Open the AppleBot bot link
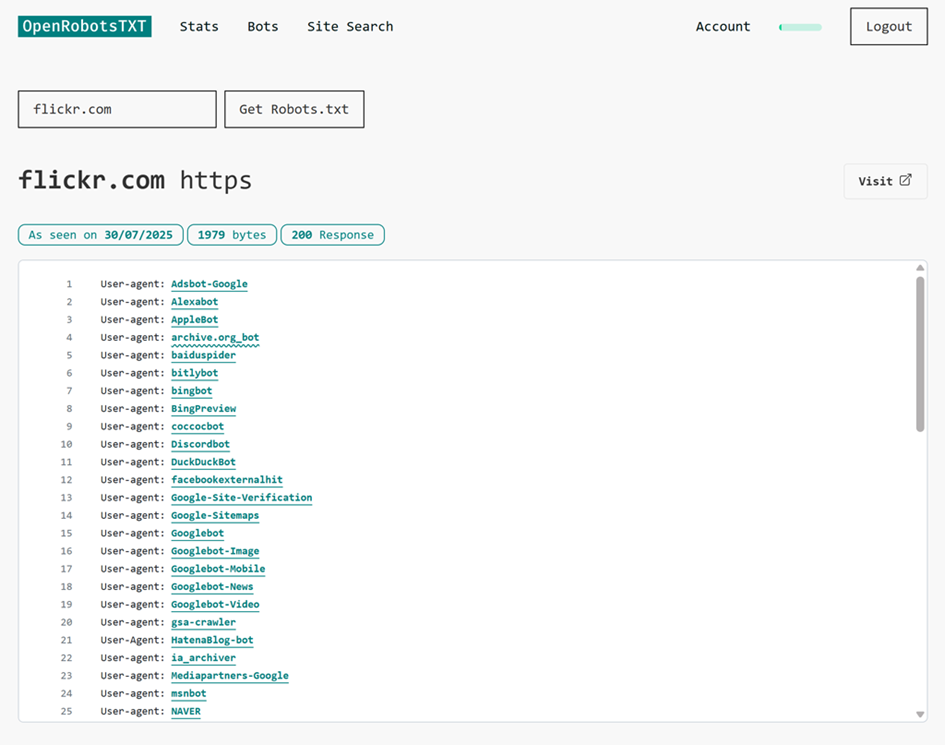Screen dimensions: 945x745 (195, 319)
